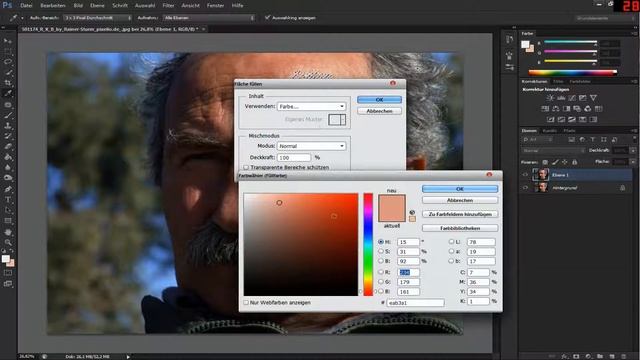Click the vertical hue slider strip
Viewport: 640px width, 360px height.
coord(368,244)
